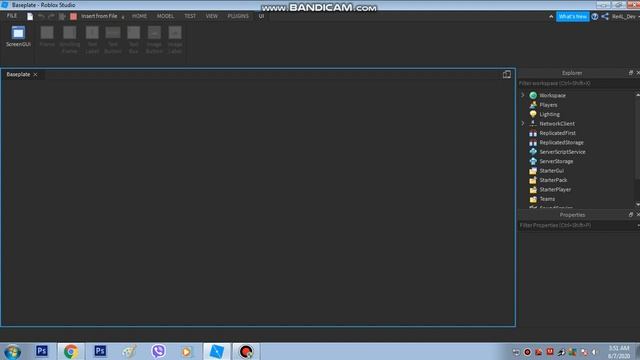
Task: Select the ReplicatedFirst icon
Action: (533, 133)
